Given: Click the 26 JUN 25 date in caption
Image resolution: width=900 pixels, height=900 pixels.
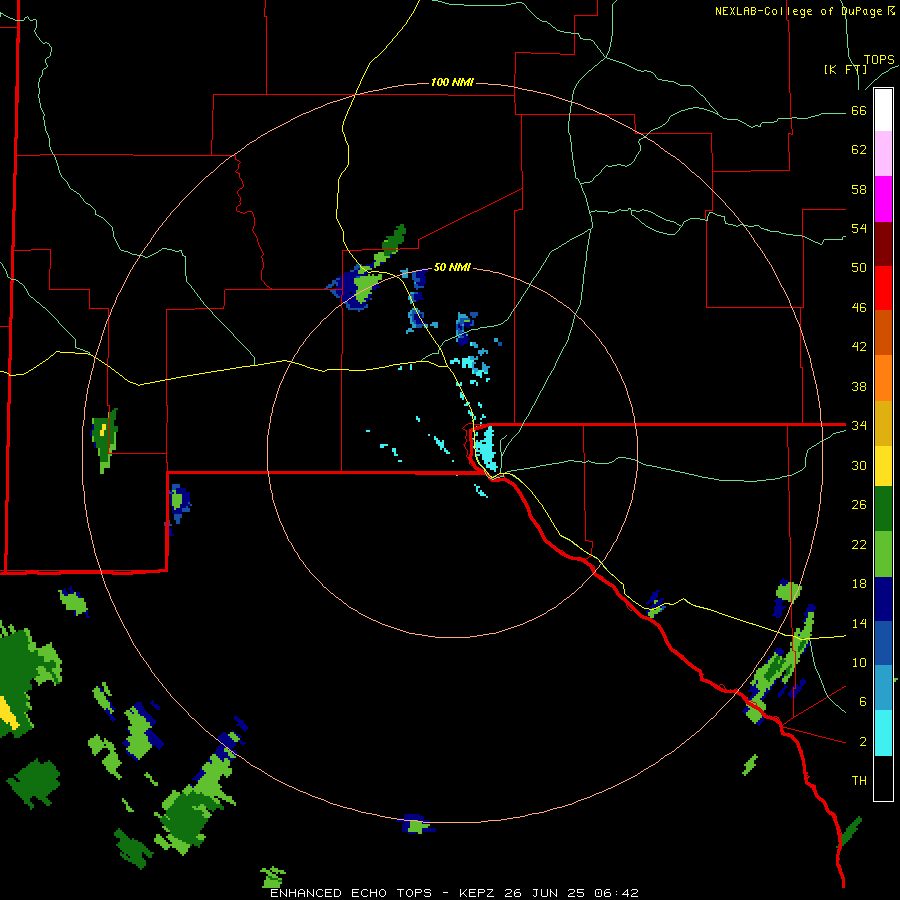Looking at the screenshot, I should 546,893.
